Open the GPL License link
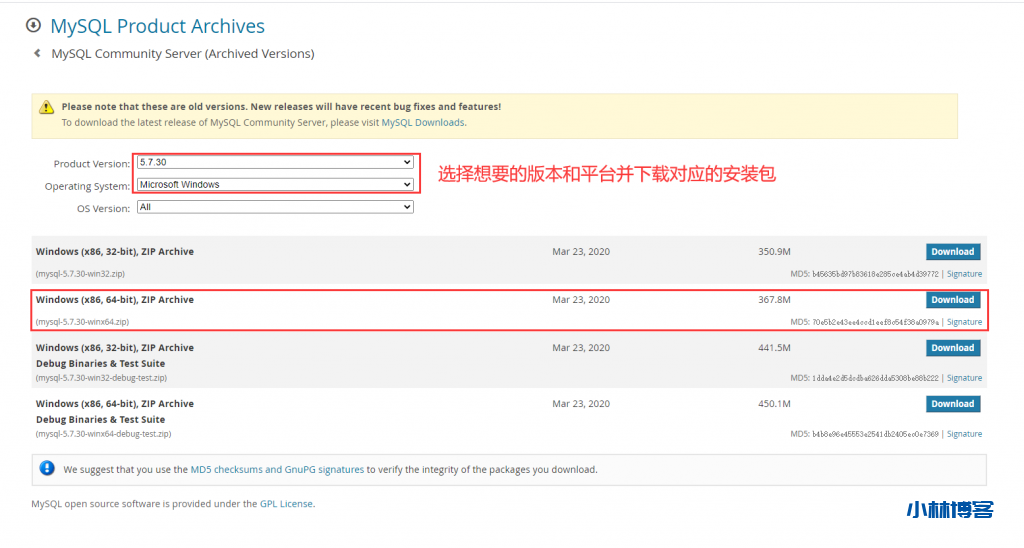Viewport: 1024px width, 548px height. point(286,504)
